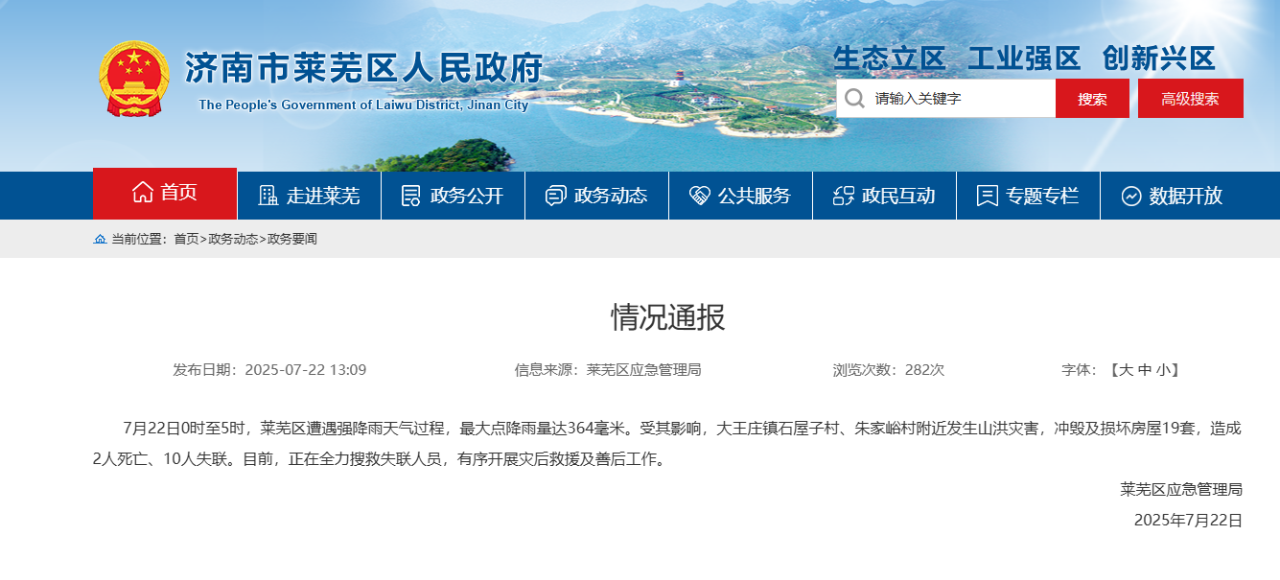
Task: Click the slogan 创新兴区
Action: pos(1159,58)
